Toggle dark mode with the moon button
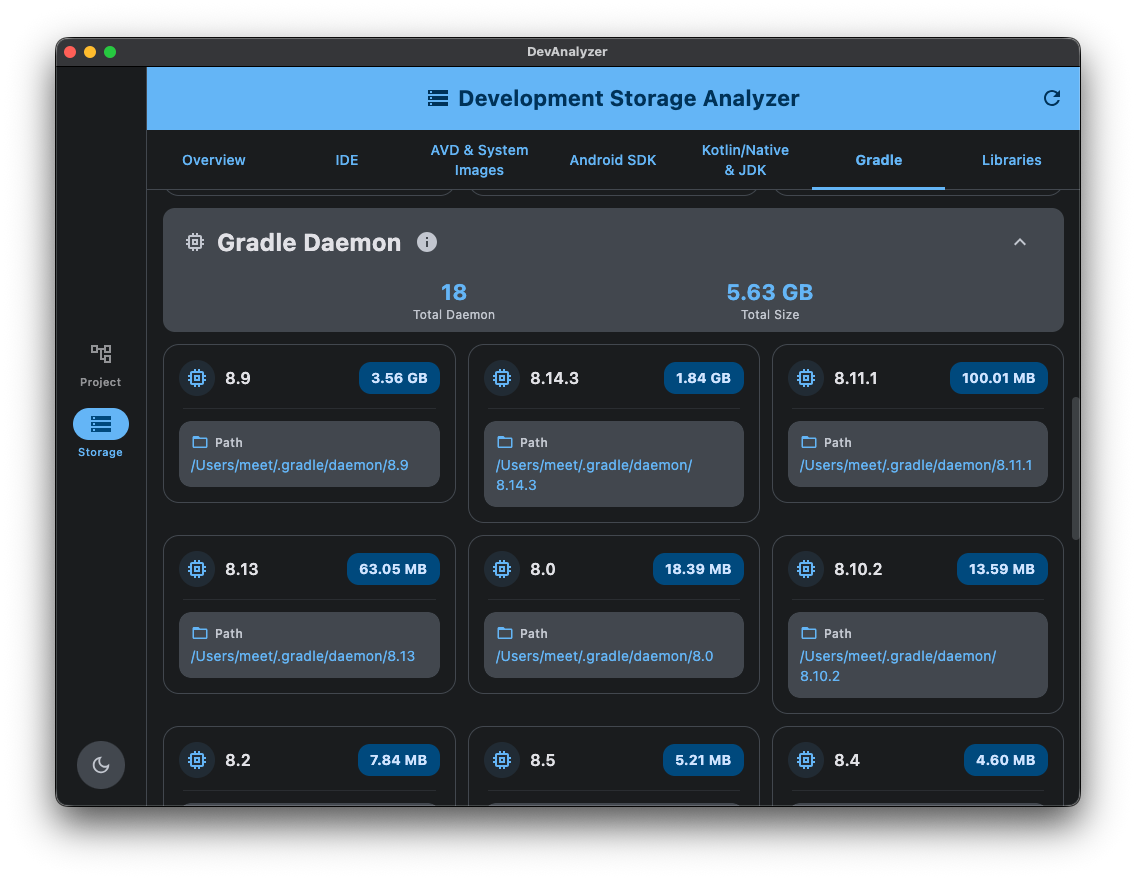This screenshot has width=1136, height=880. (x=101, y=765)
